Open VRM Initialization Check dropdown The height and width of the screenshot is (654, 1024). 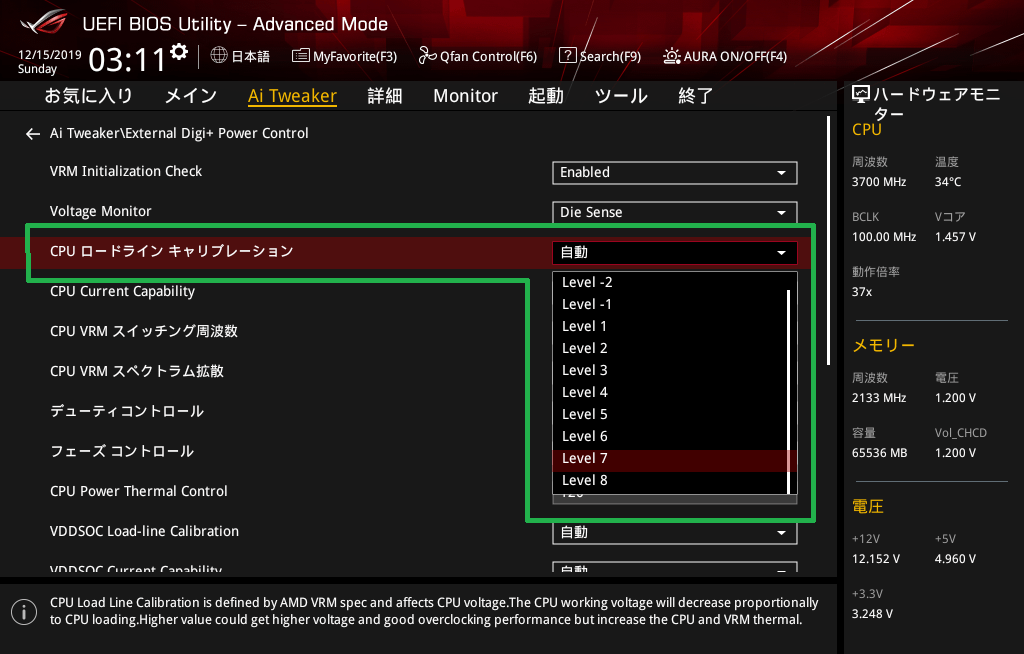click(675, 172)
